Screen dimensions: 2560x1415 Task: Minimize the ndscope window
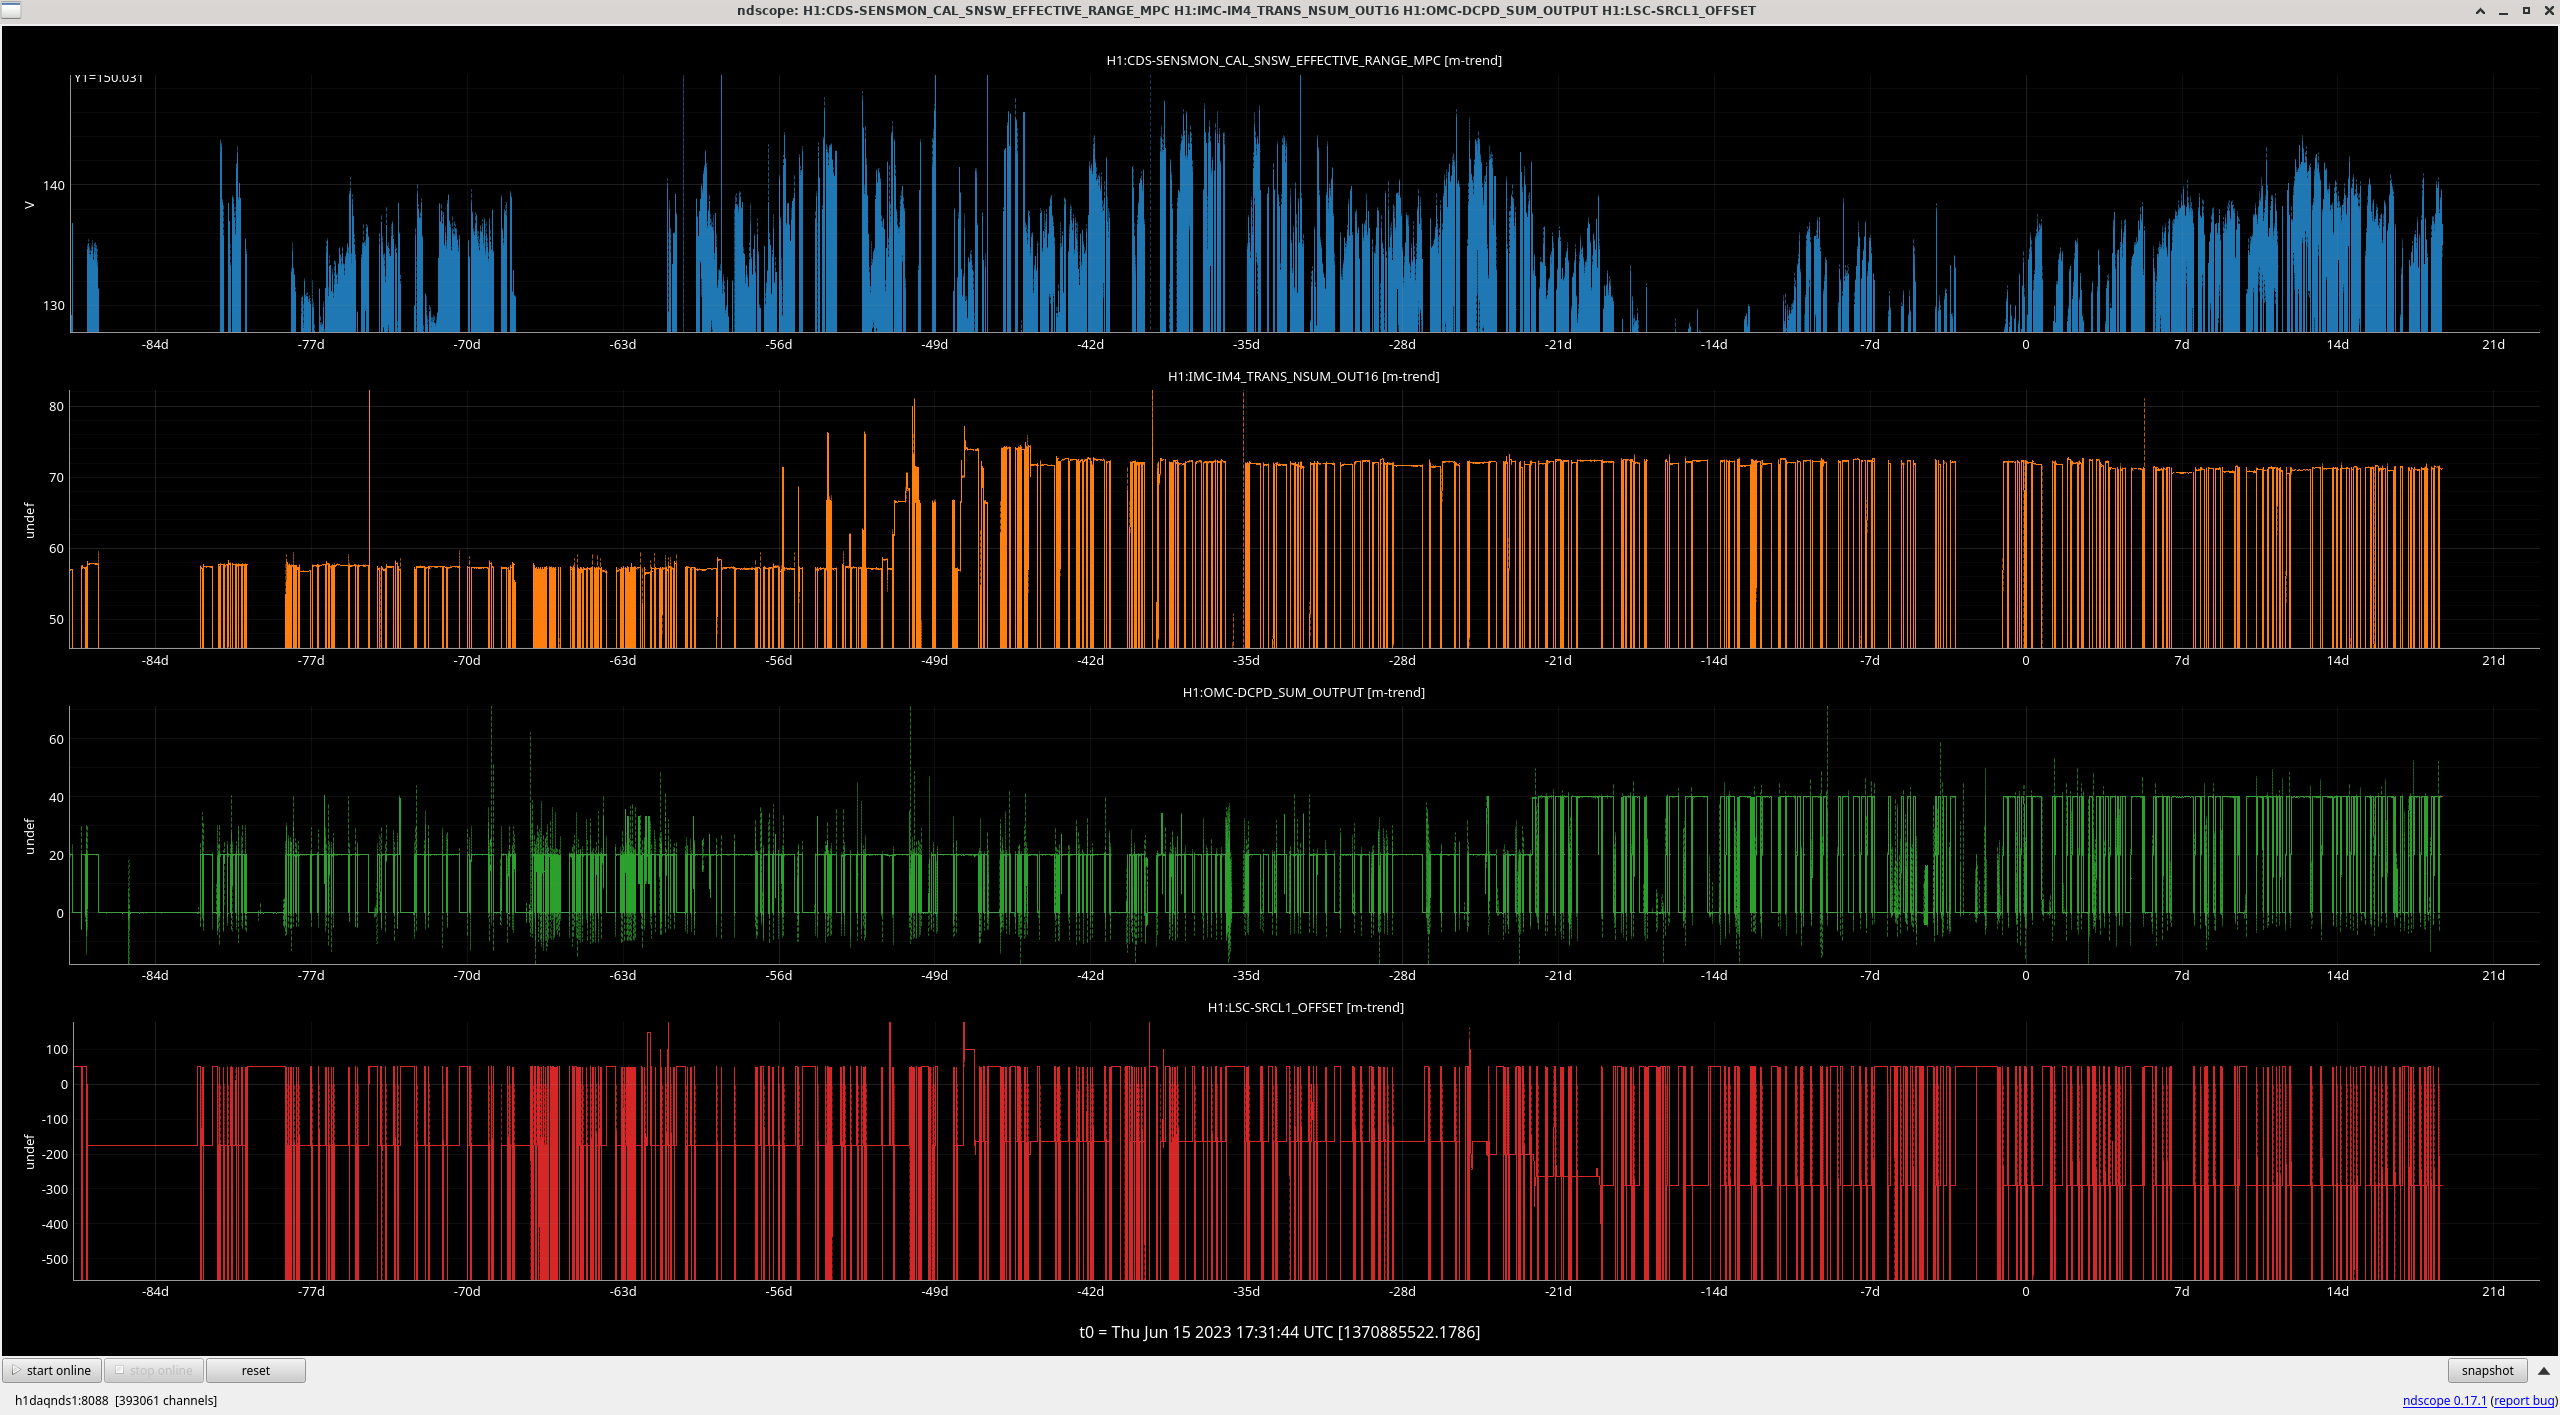2503,11
